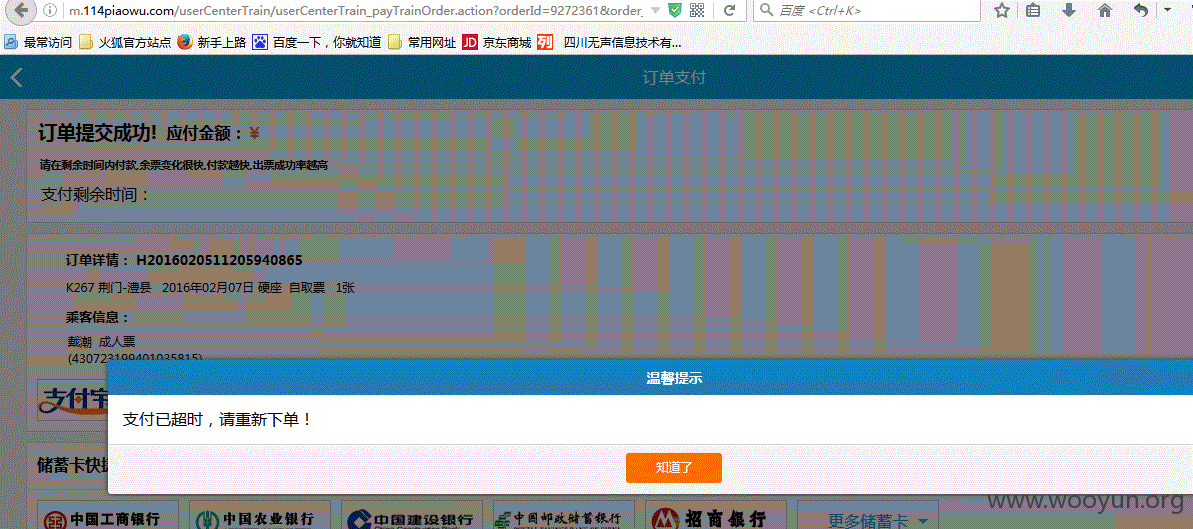Open 火狐官方站点 bookmark folder
The width and height of the screenshot is (1193, 529).
point(125,43)
